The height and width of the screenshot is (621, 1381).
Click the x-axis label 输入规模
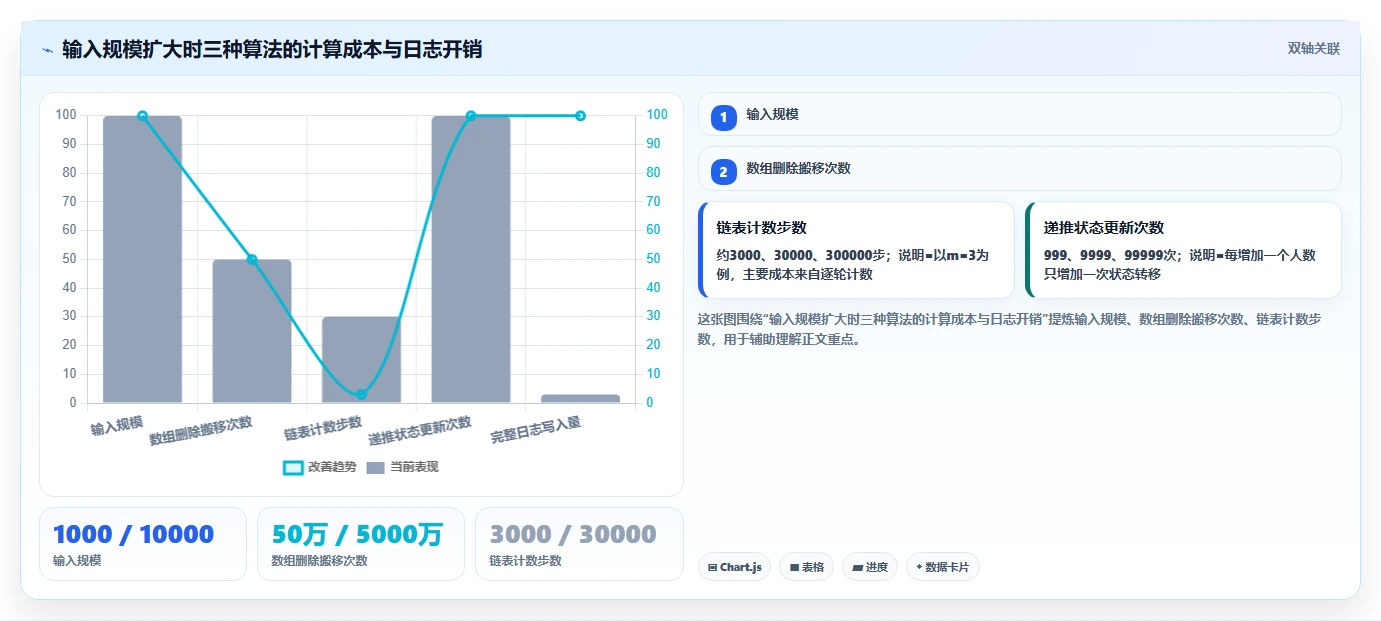[117, 425]
